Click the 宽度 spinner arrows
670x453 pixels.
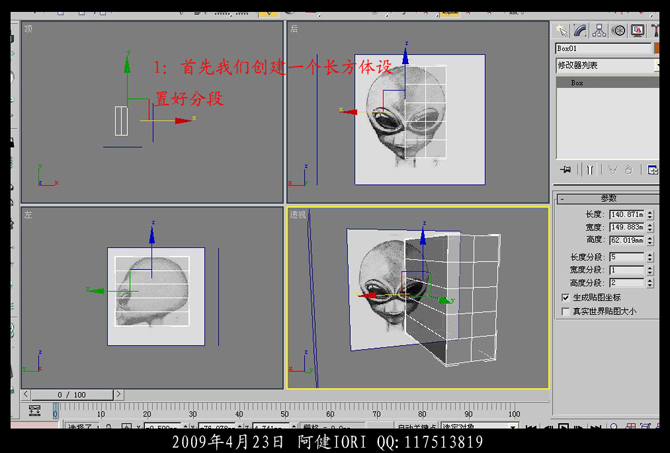pos(650,227)
